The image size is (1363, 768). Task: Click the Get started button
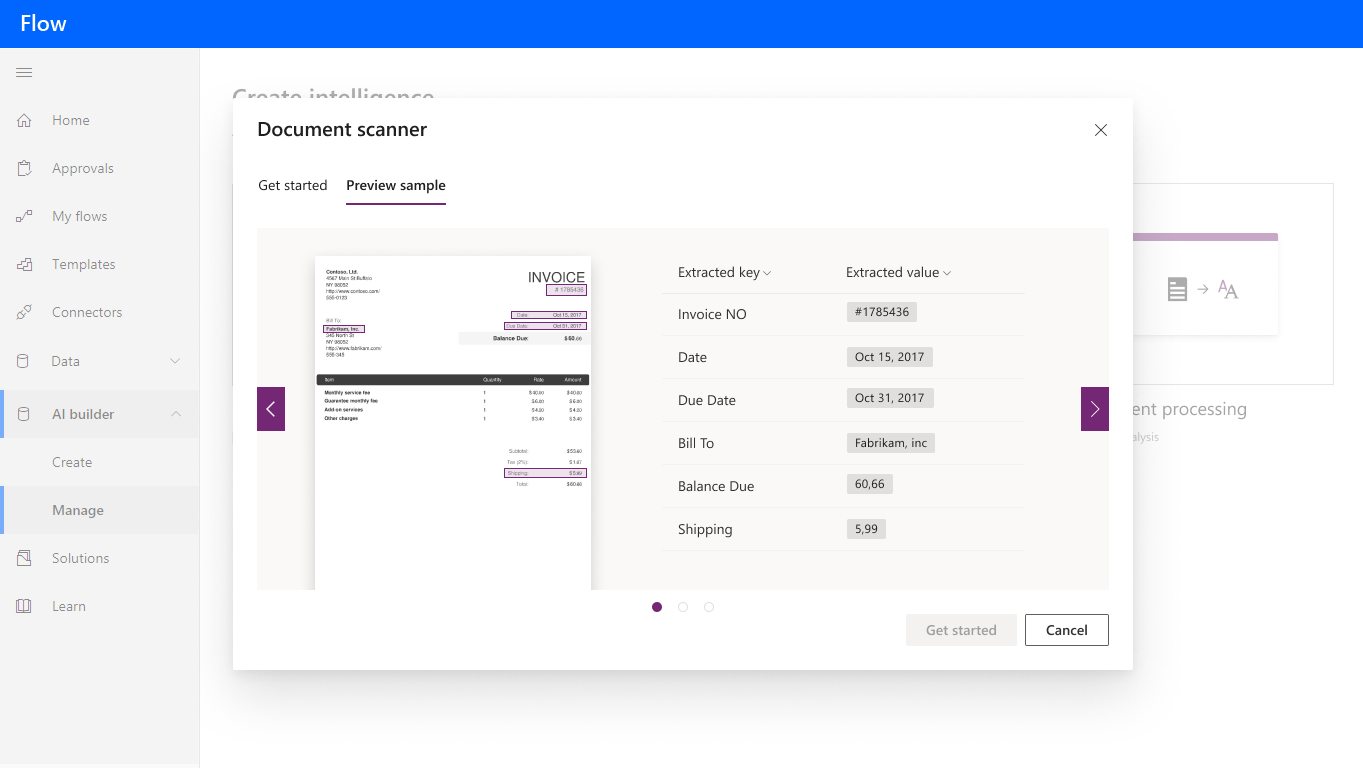pyautogui.click(x=961, y=629)
